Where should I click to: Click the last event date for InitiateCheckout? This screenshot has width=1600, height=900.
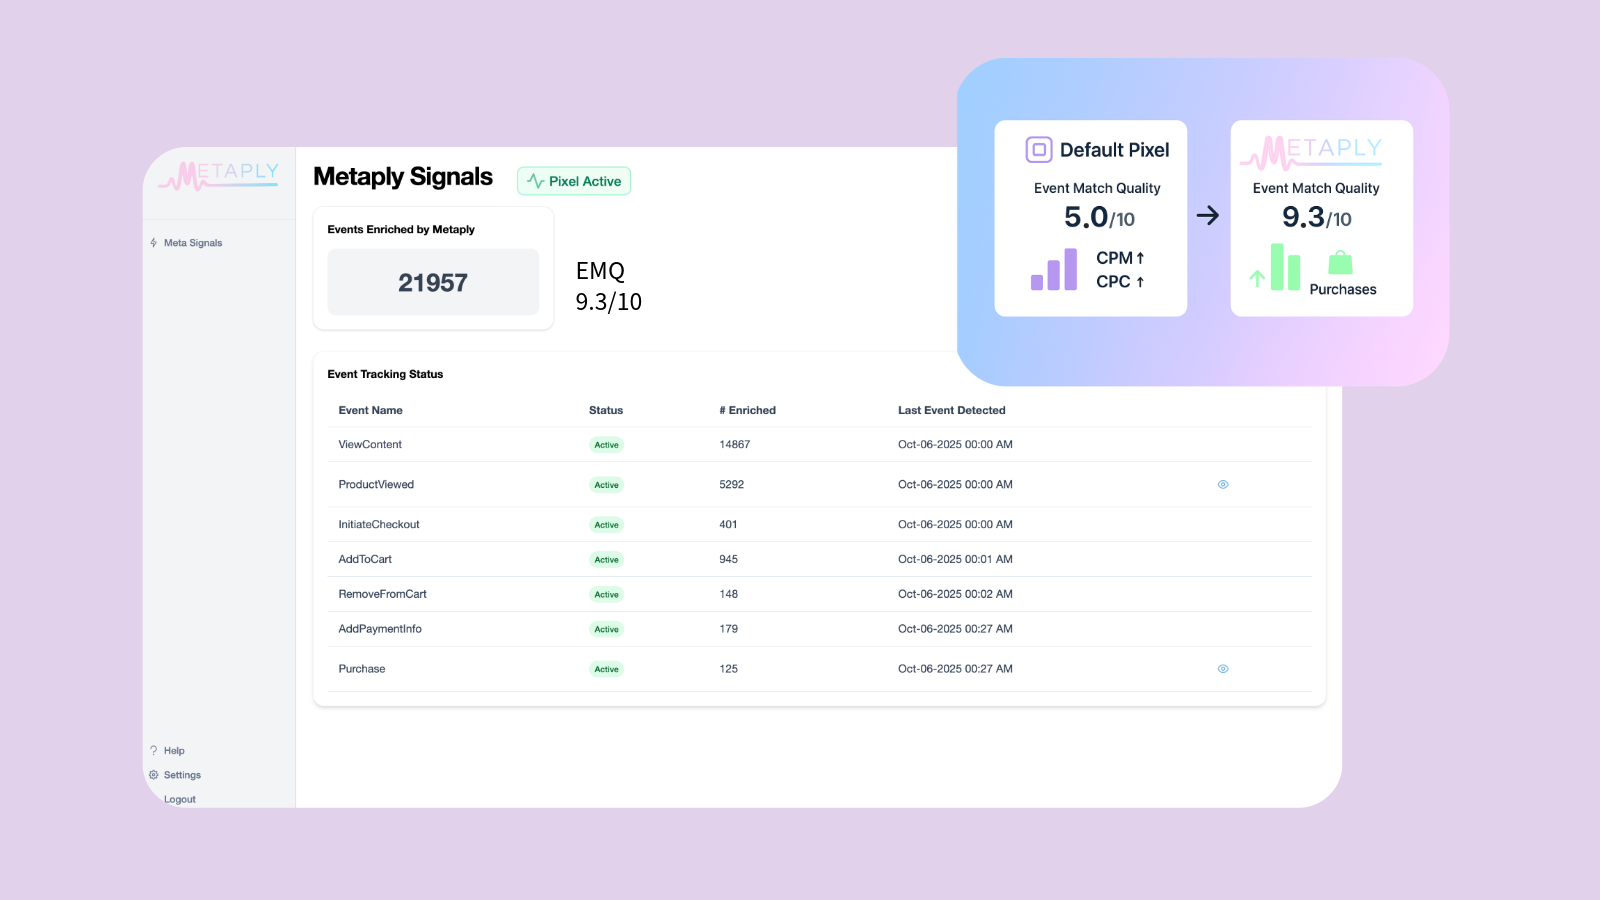pyautogui.click(x=955, y=525)
